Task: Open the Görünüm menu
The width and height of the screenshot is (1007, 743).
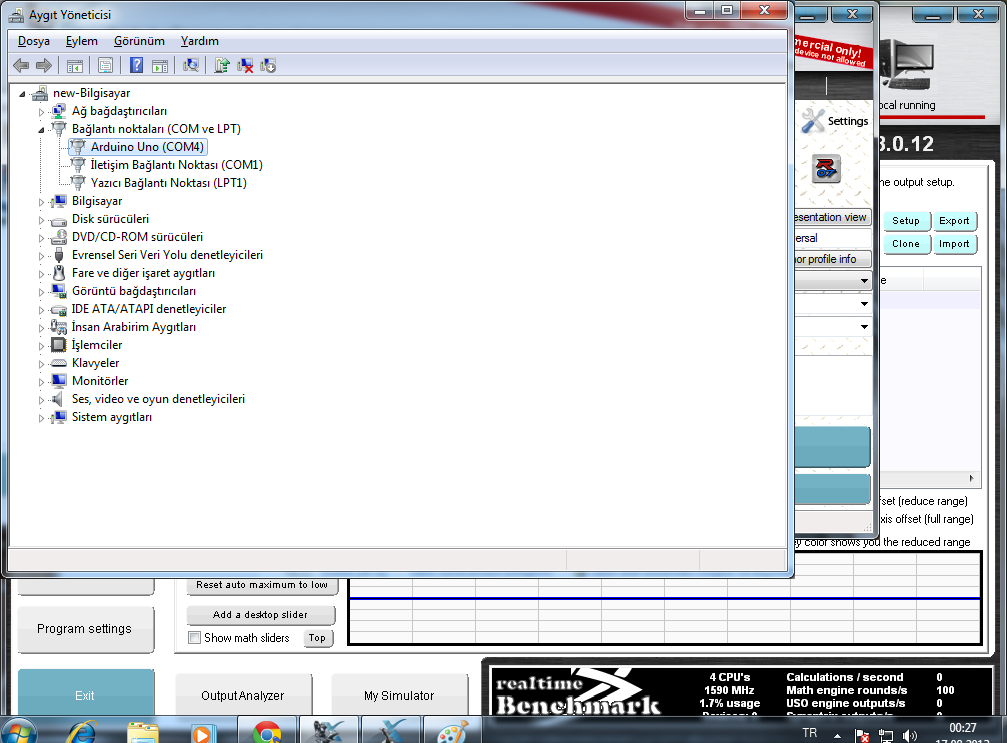Action: (x=139, y=41)
